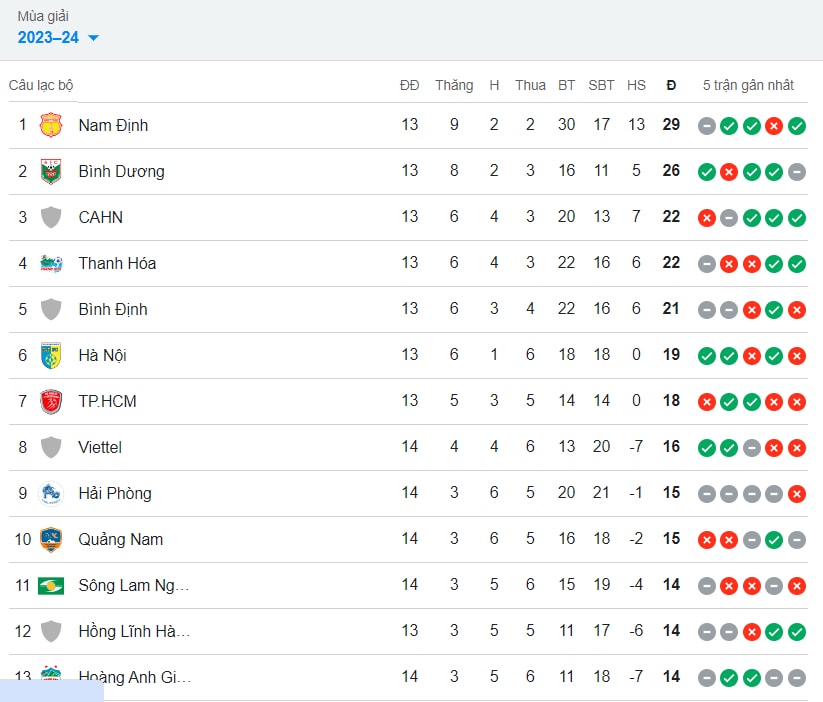Click the Thanh Hóa club logo

coord(51,263)
